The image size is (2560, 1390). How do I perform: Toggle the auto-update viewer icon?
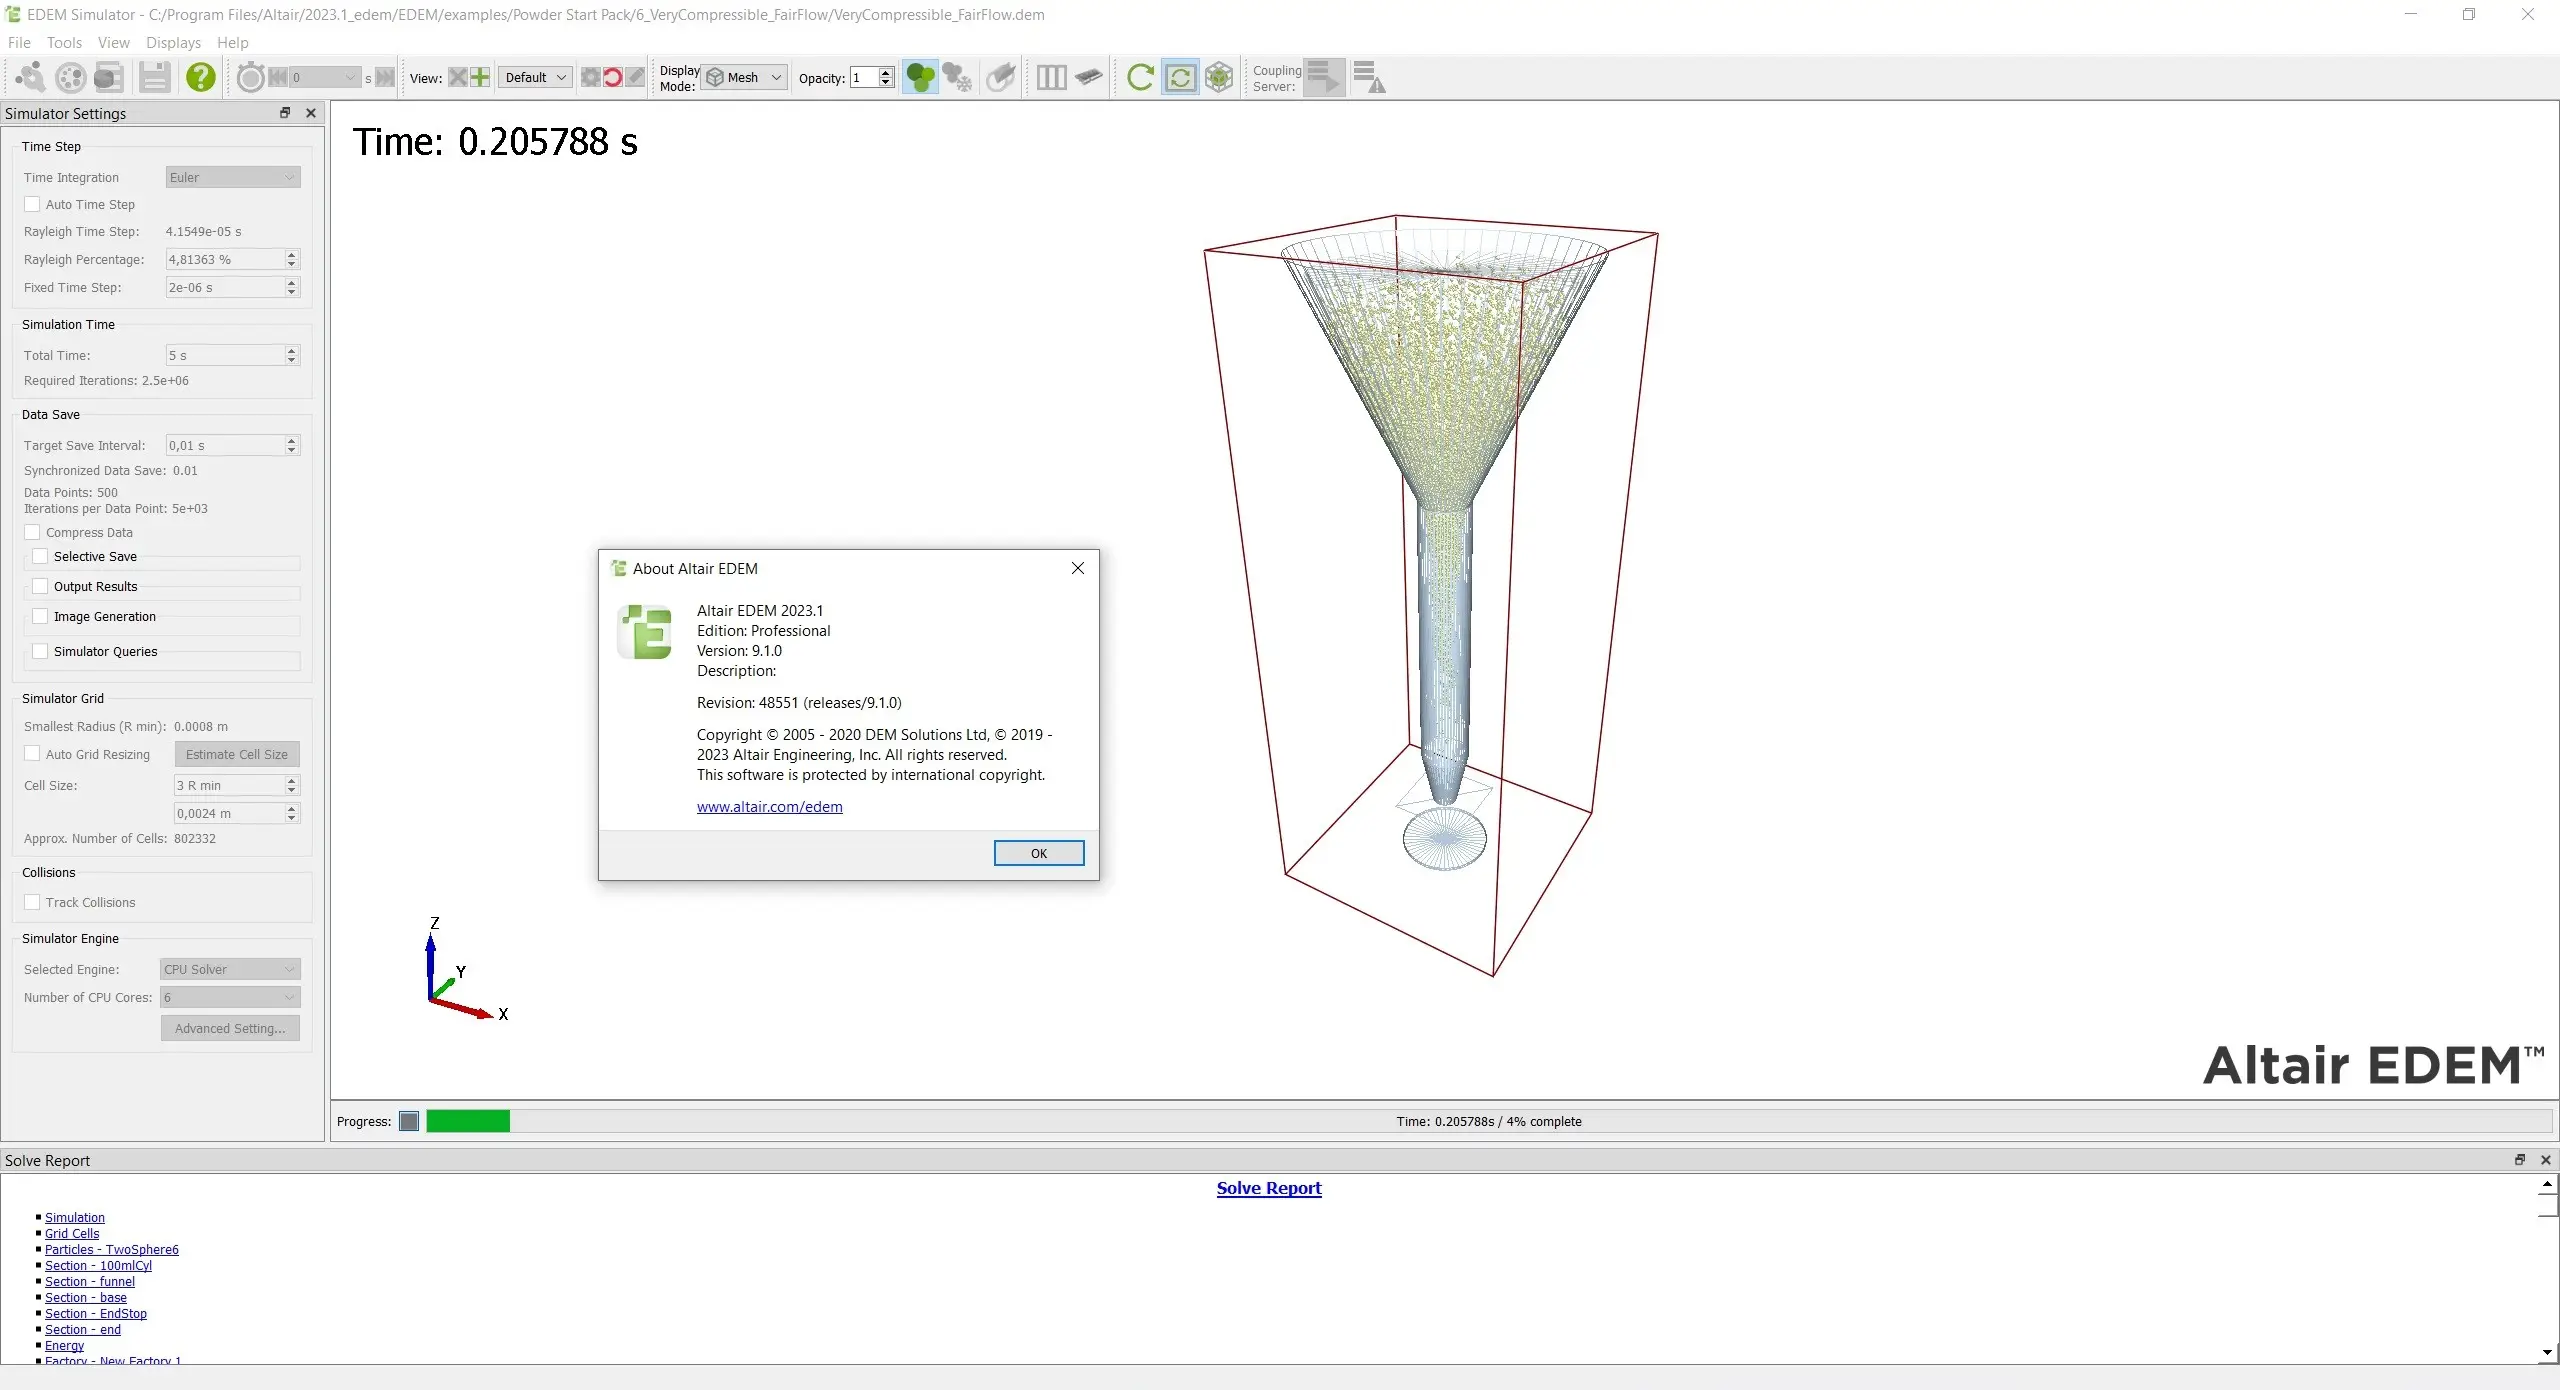(1180, 77)
